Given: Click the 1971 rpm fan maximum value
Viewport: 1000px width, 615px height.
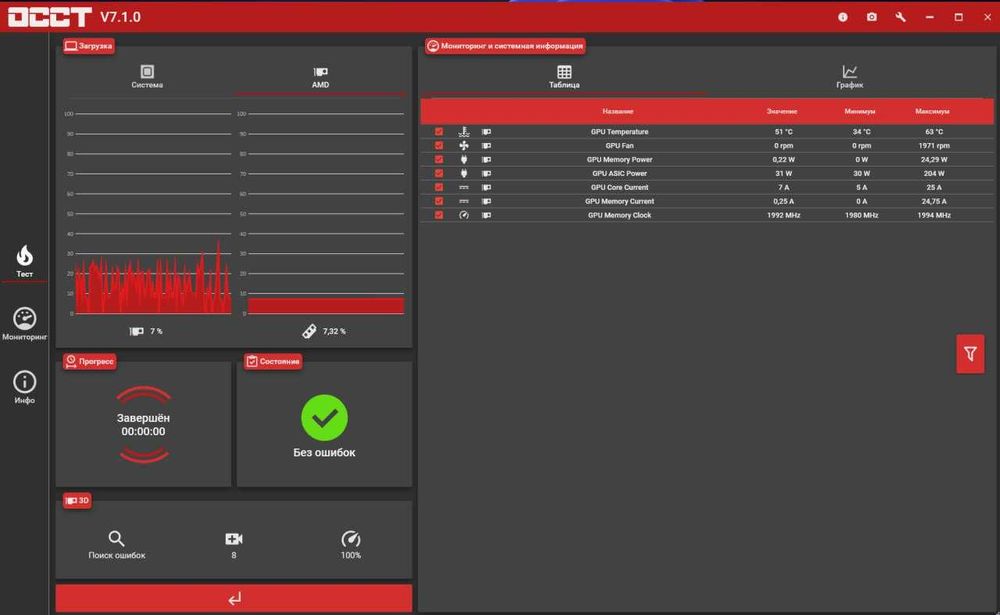Looking at the screenshot, I should pyautogui.click(x=934, y=145).
